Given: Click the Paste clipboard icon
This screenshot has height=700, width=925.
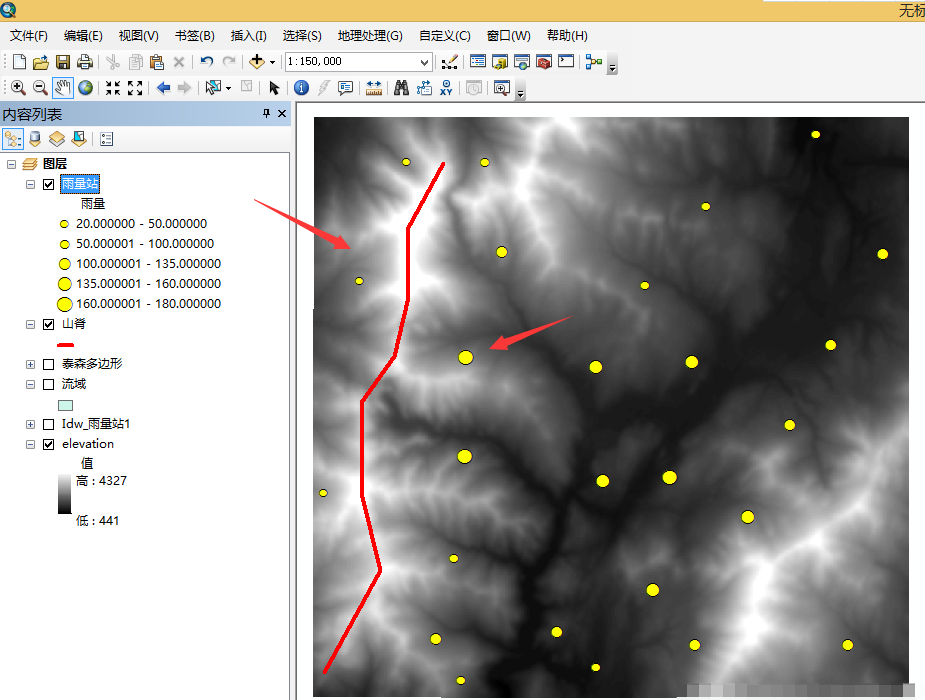Looking at the screenshot, I should [156, 62].
